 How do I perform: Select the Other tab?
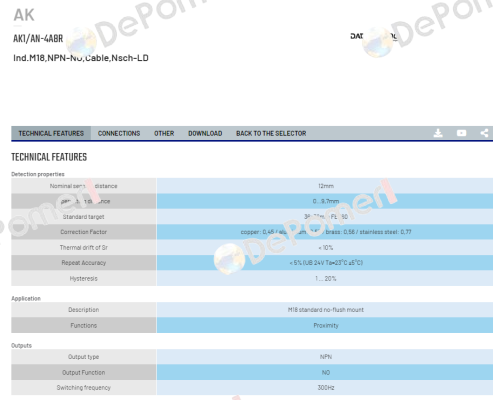coord(164,133)
